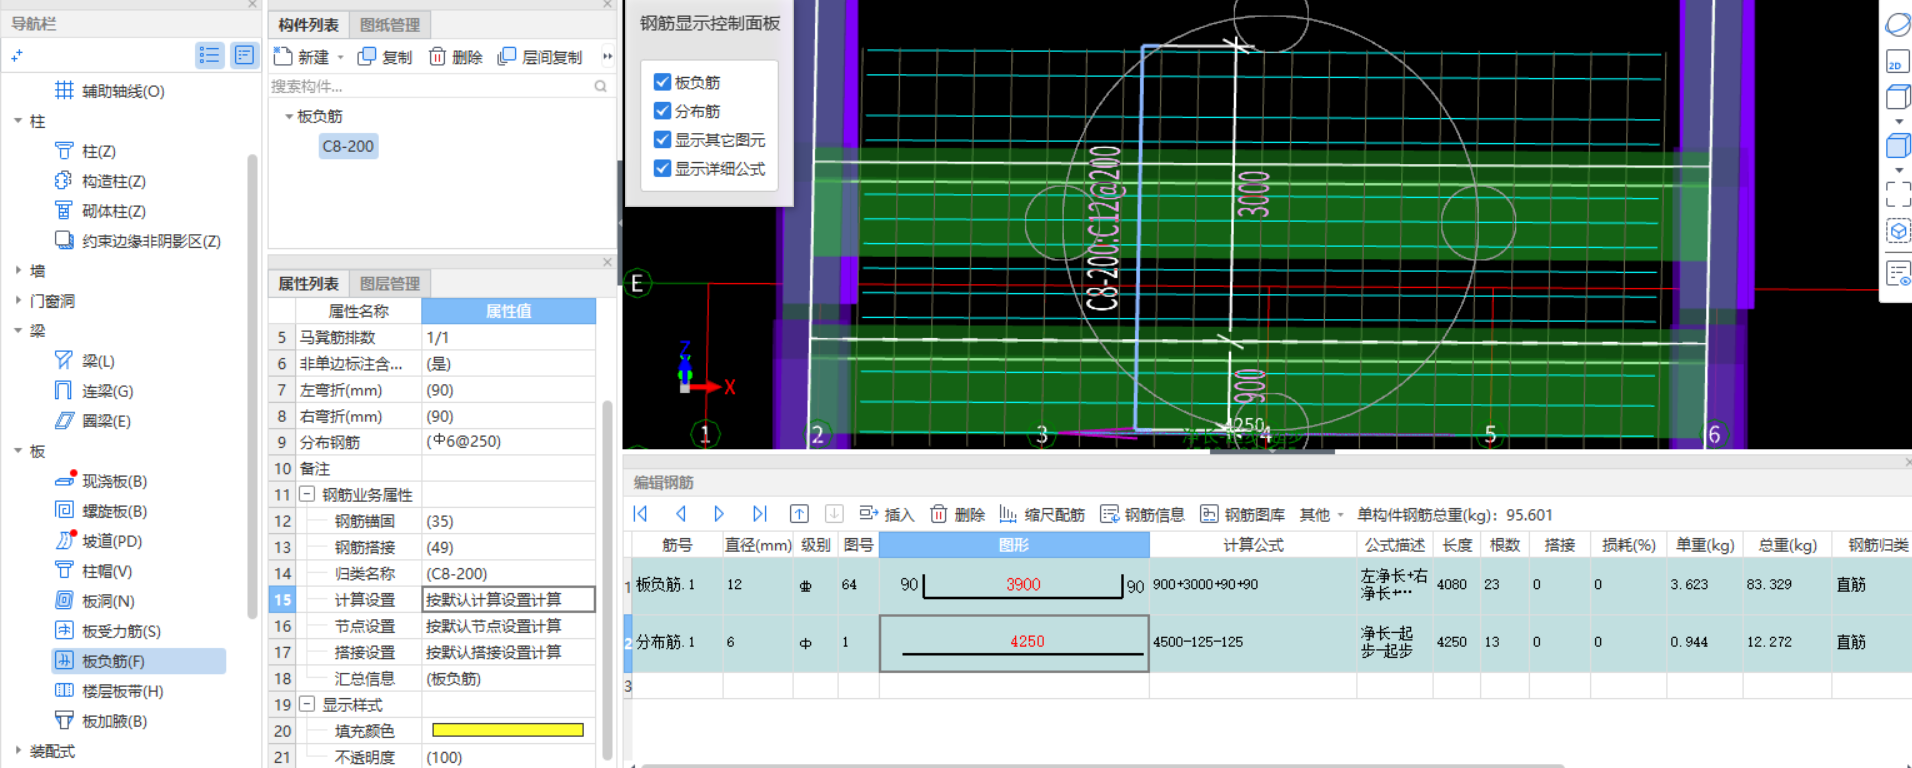Image resolution: width=1912 pixels, height=768 pixels.
Task: Expand the 墙 tree group
Action: pos(18,271)
